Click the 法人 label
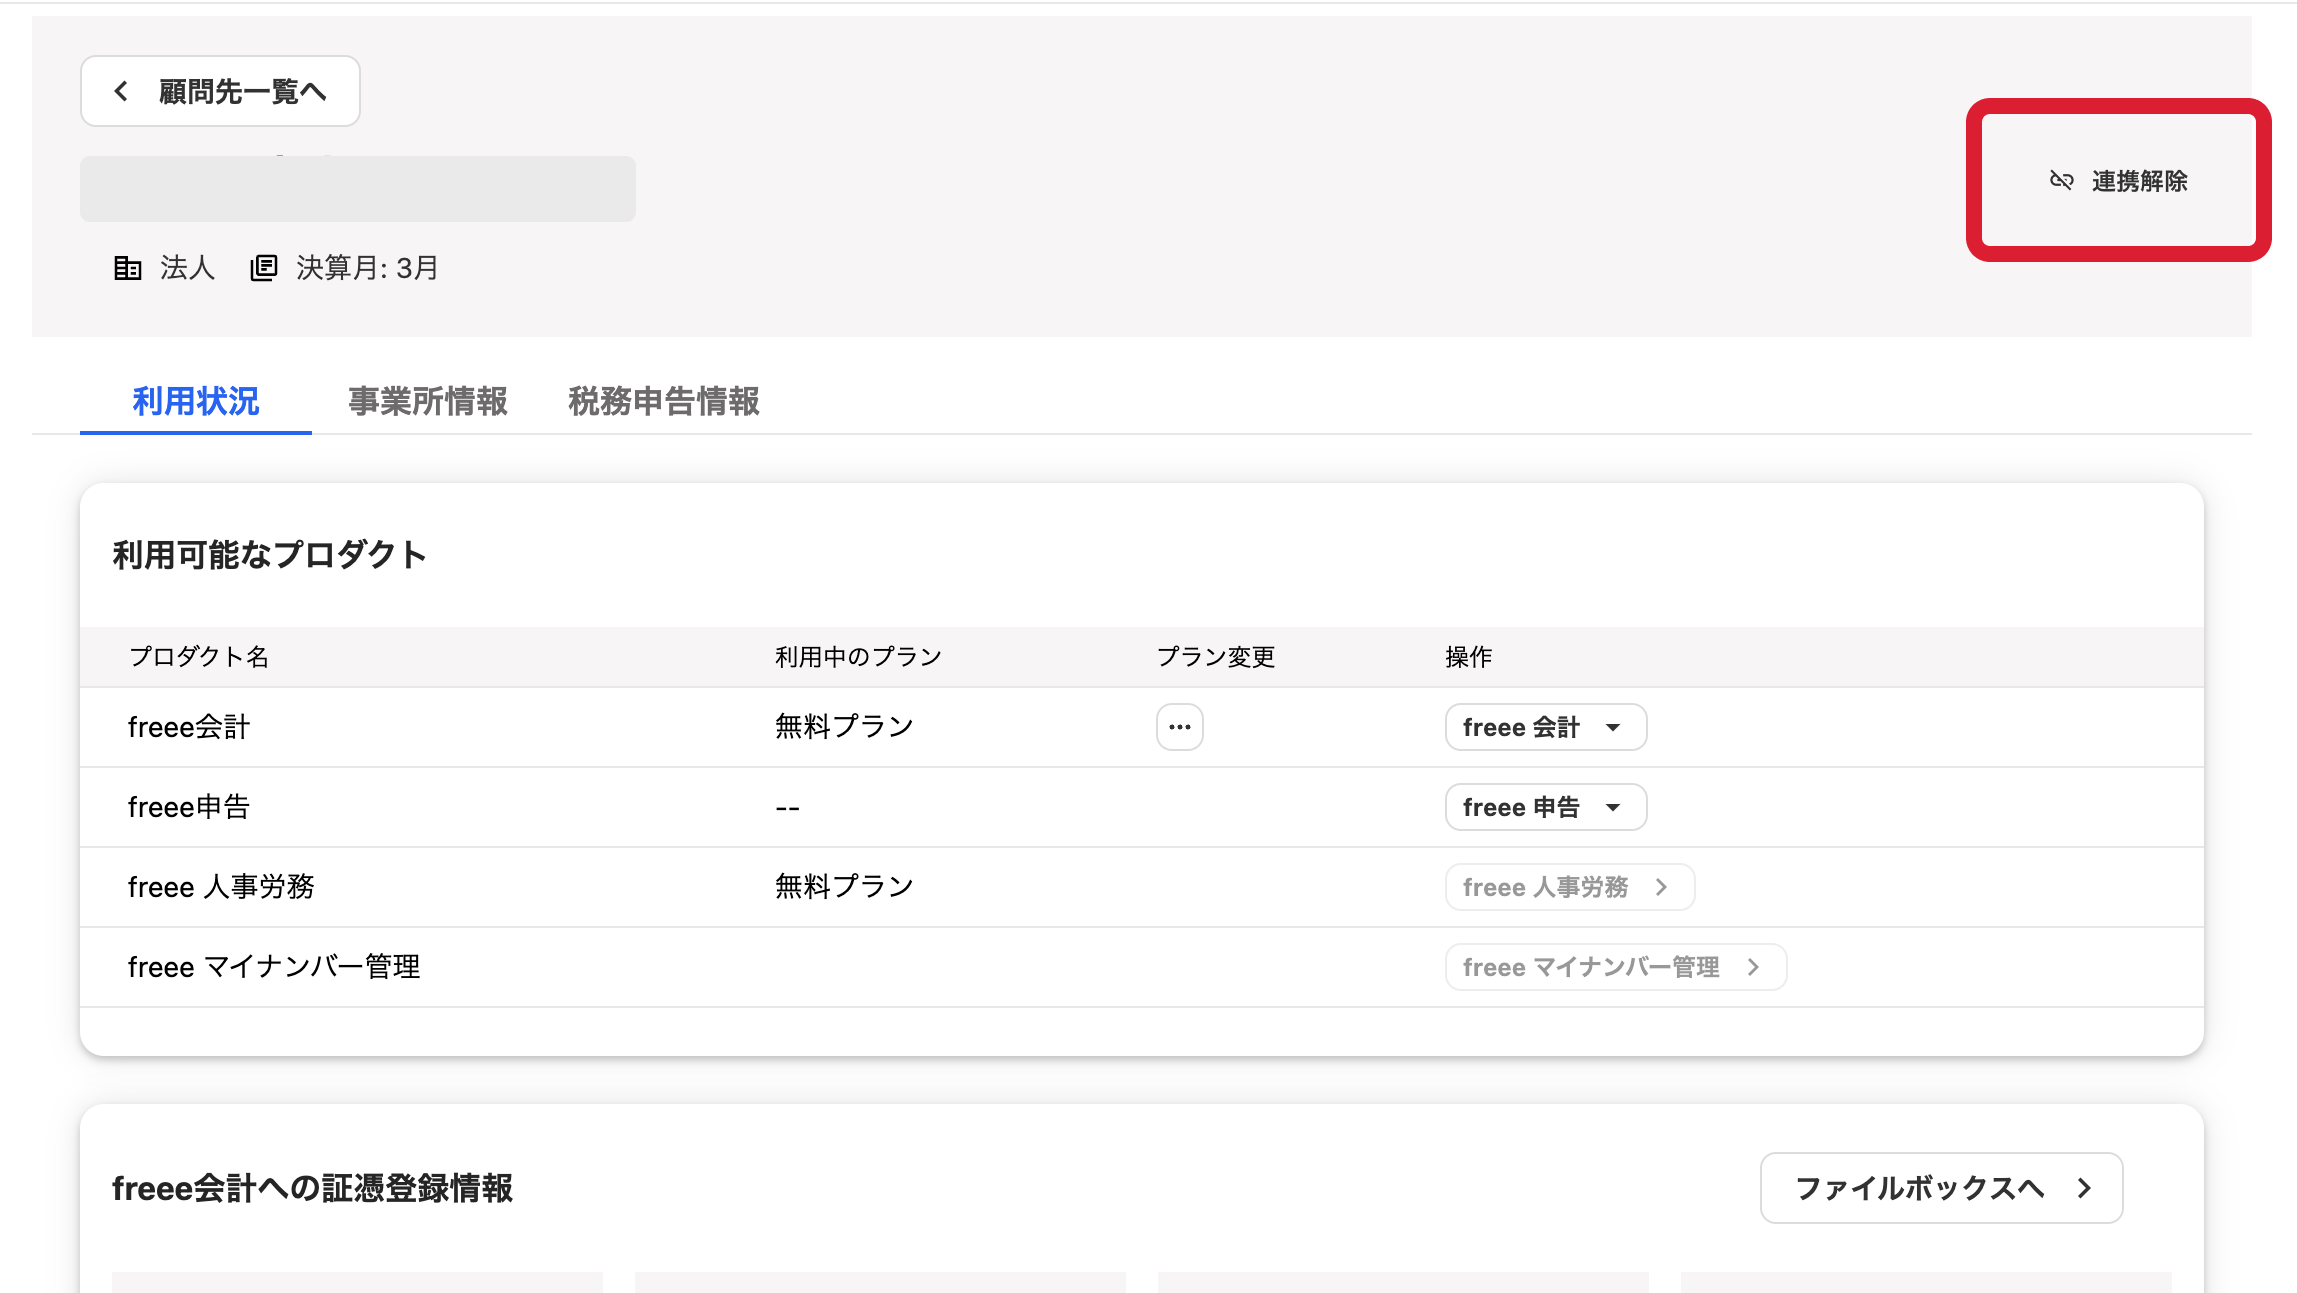The width and height of the screenshot is (2297, 1293). pos(188,268)
